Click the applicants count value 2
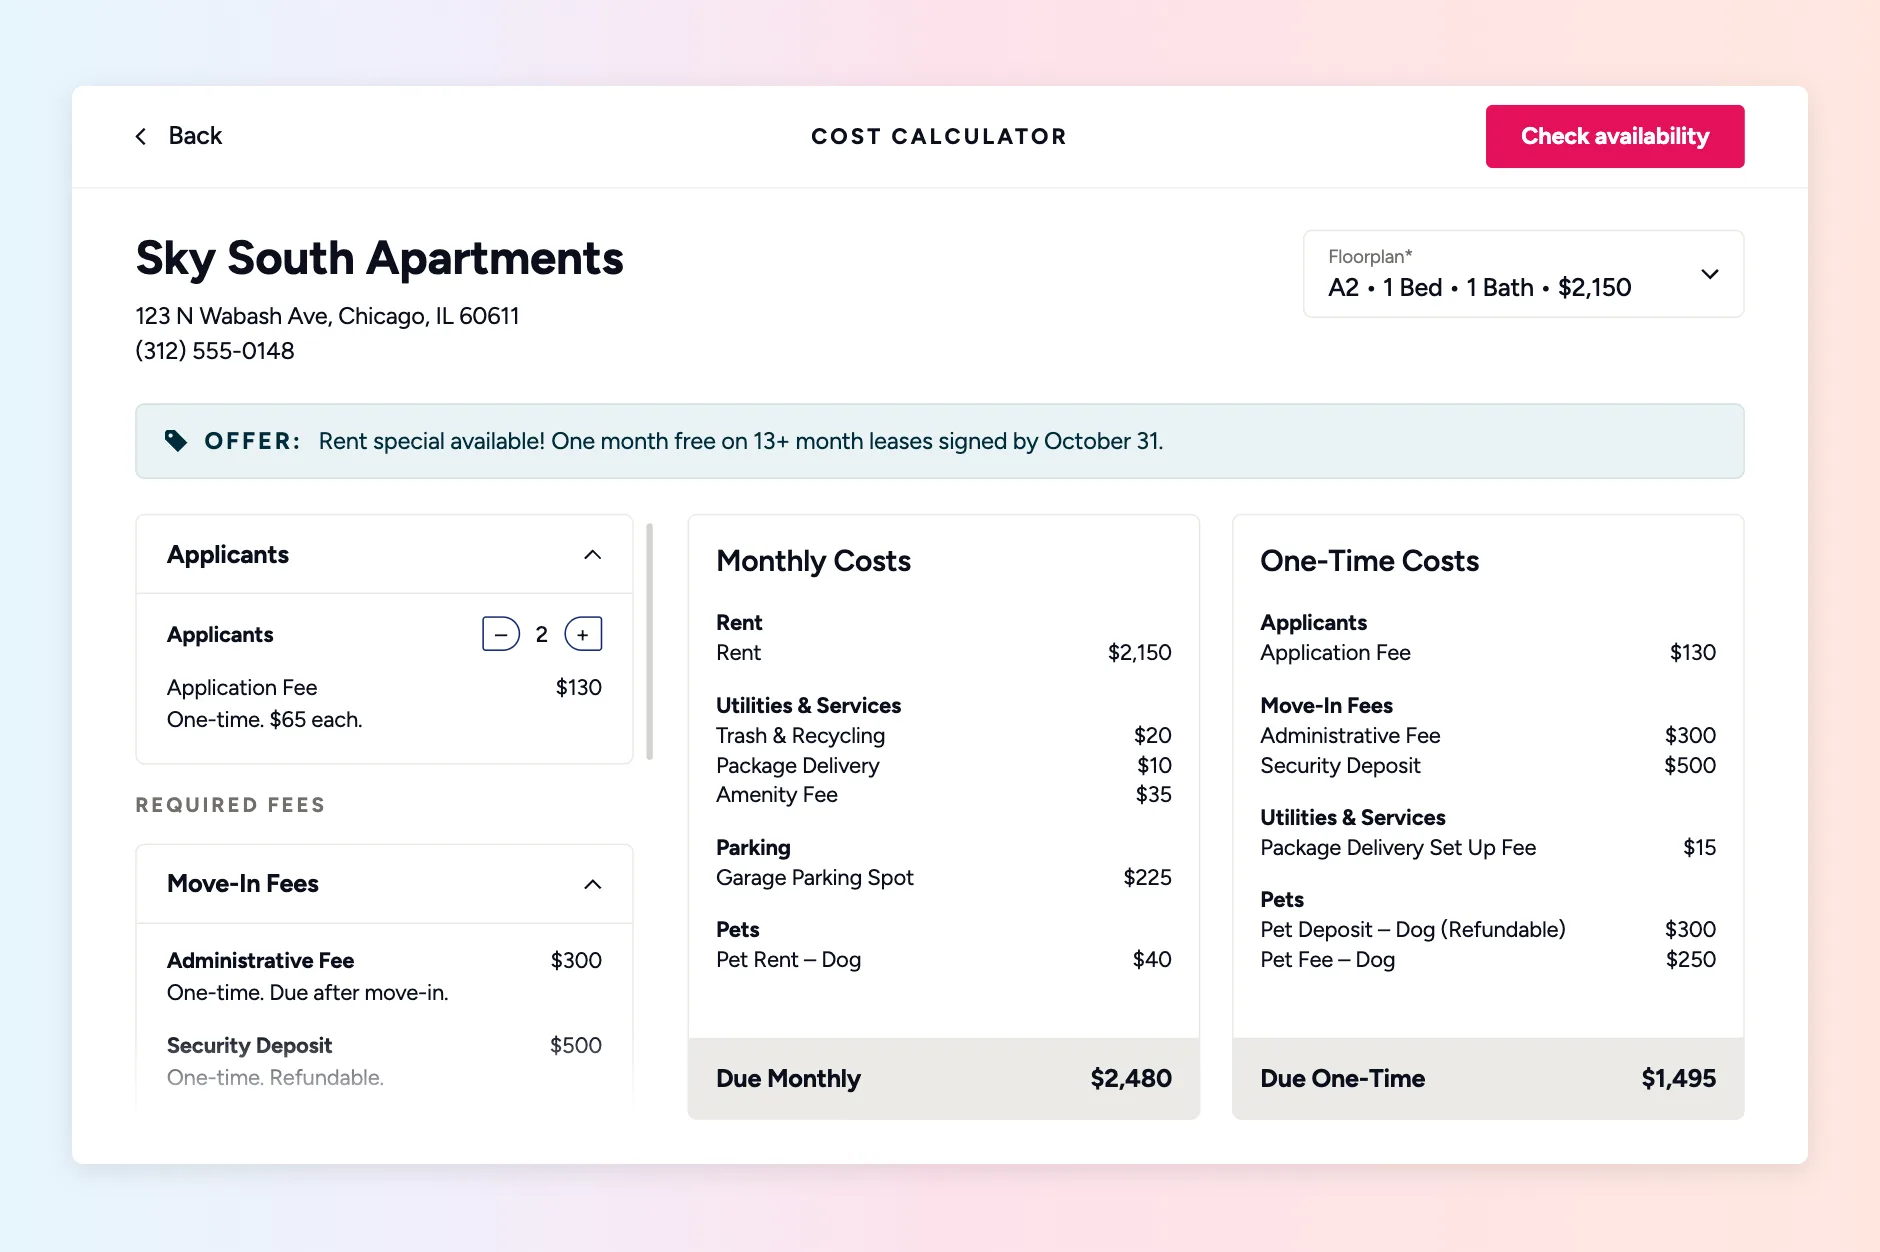The image size is (1880, 1252). (x=542, y=635)
